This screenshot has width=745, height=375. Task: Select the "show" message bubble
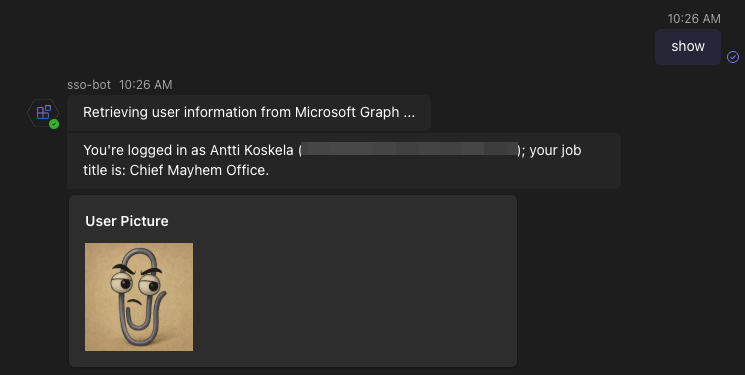click(688, 47)
